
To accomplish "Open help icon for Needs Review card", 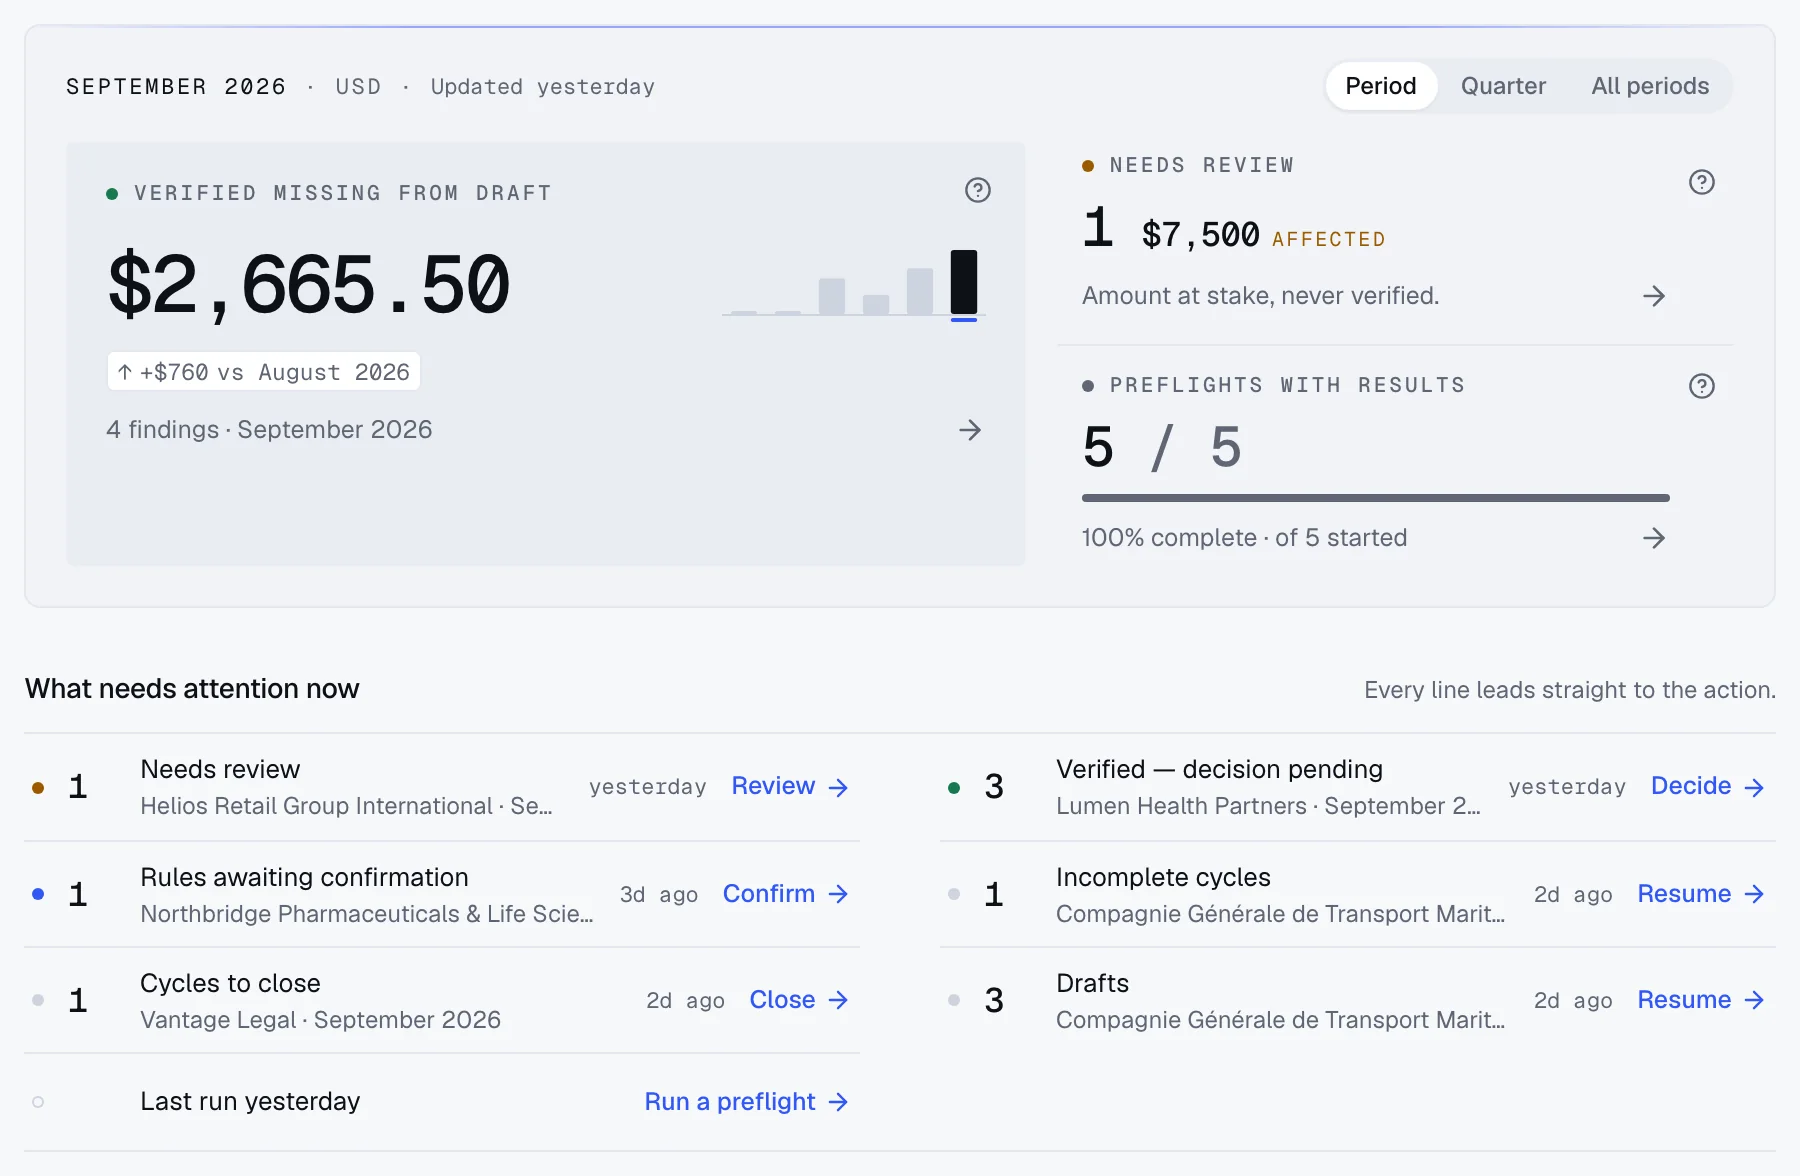I will pos(1702,182).
